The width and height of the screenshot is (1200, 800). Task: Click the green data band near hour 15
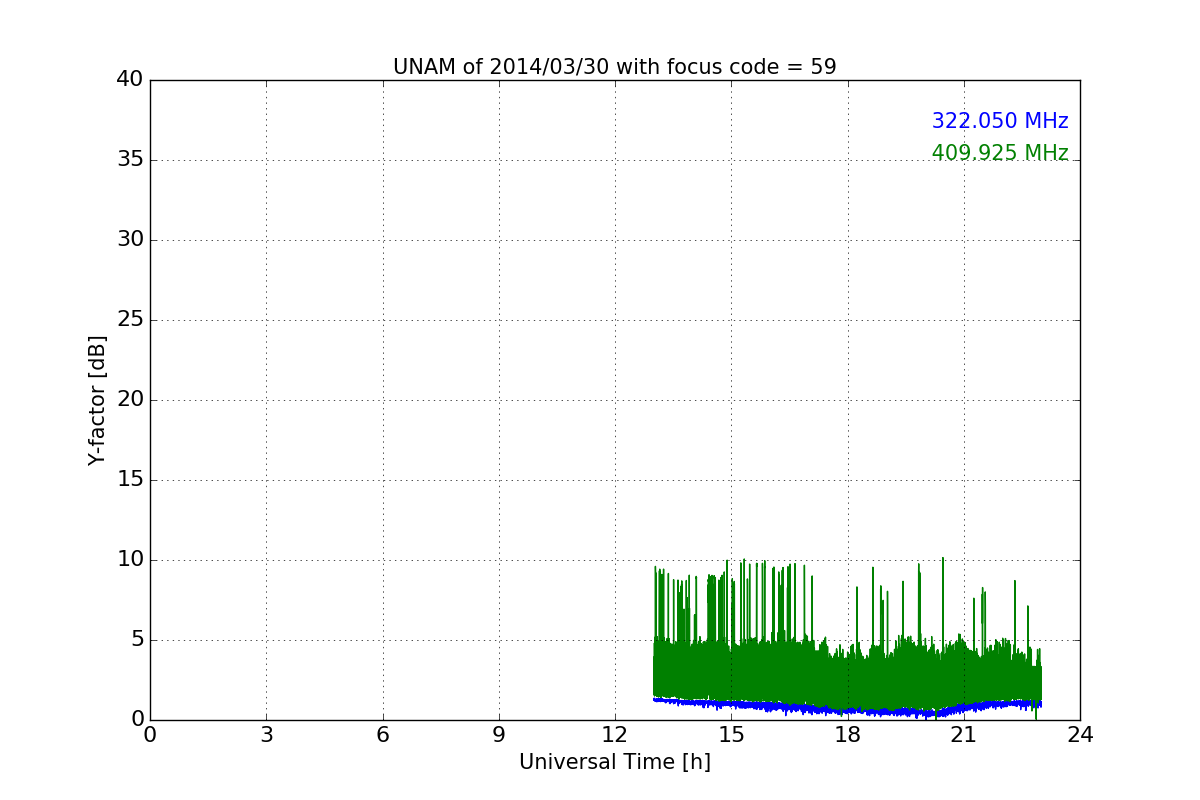pos(731,670)
